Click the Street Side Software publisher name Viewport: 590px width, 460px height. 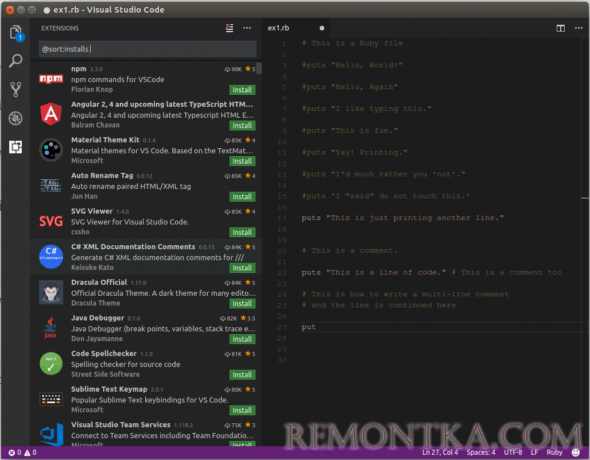click(x=105, y=374)
